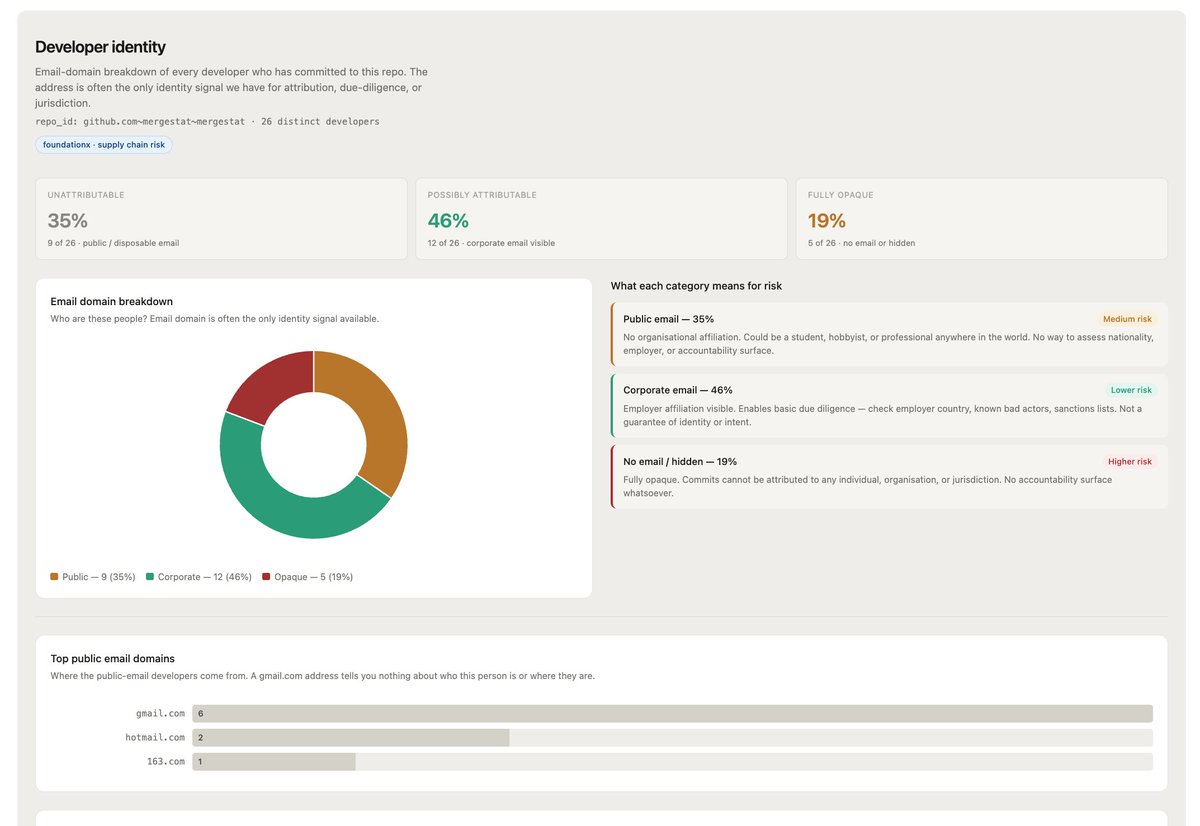
Task: Click the foundationx supply chain risk tag
Action: 104,145
